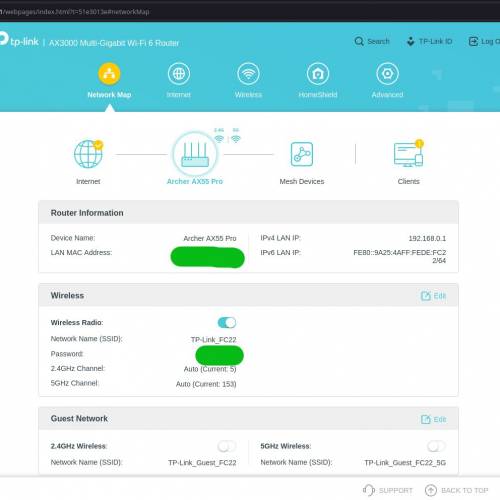This screenshot has height=500, width=500.
Task: Click the Device Name value Archer AX55 Pro
Action: coord(210,238)
